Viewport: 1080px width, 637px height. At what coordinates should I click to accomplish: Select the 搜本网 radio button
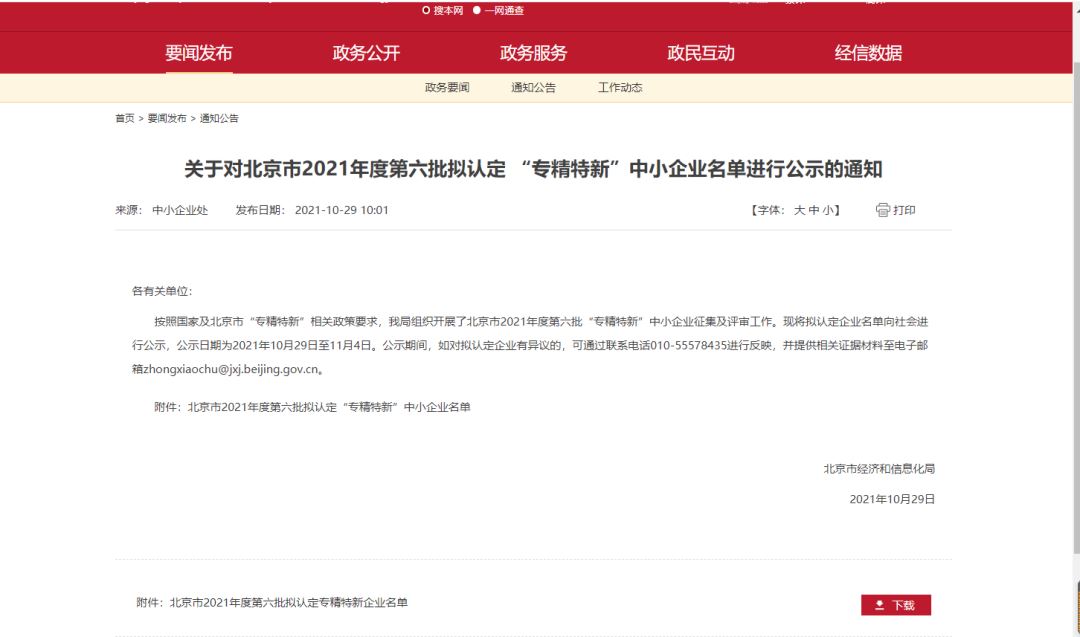[x=426, y=10]
